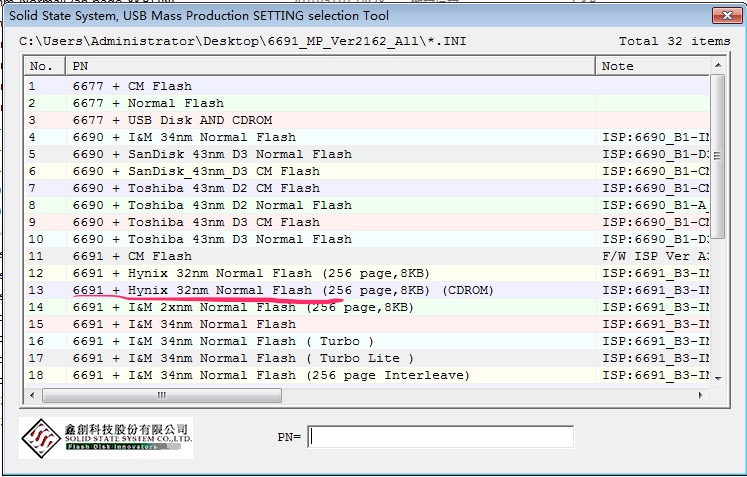Select the 'Turbo Lite' I&M 34nm row
This screenshot has width=747, height=477.
click(367, 358)
